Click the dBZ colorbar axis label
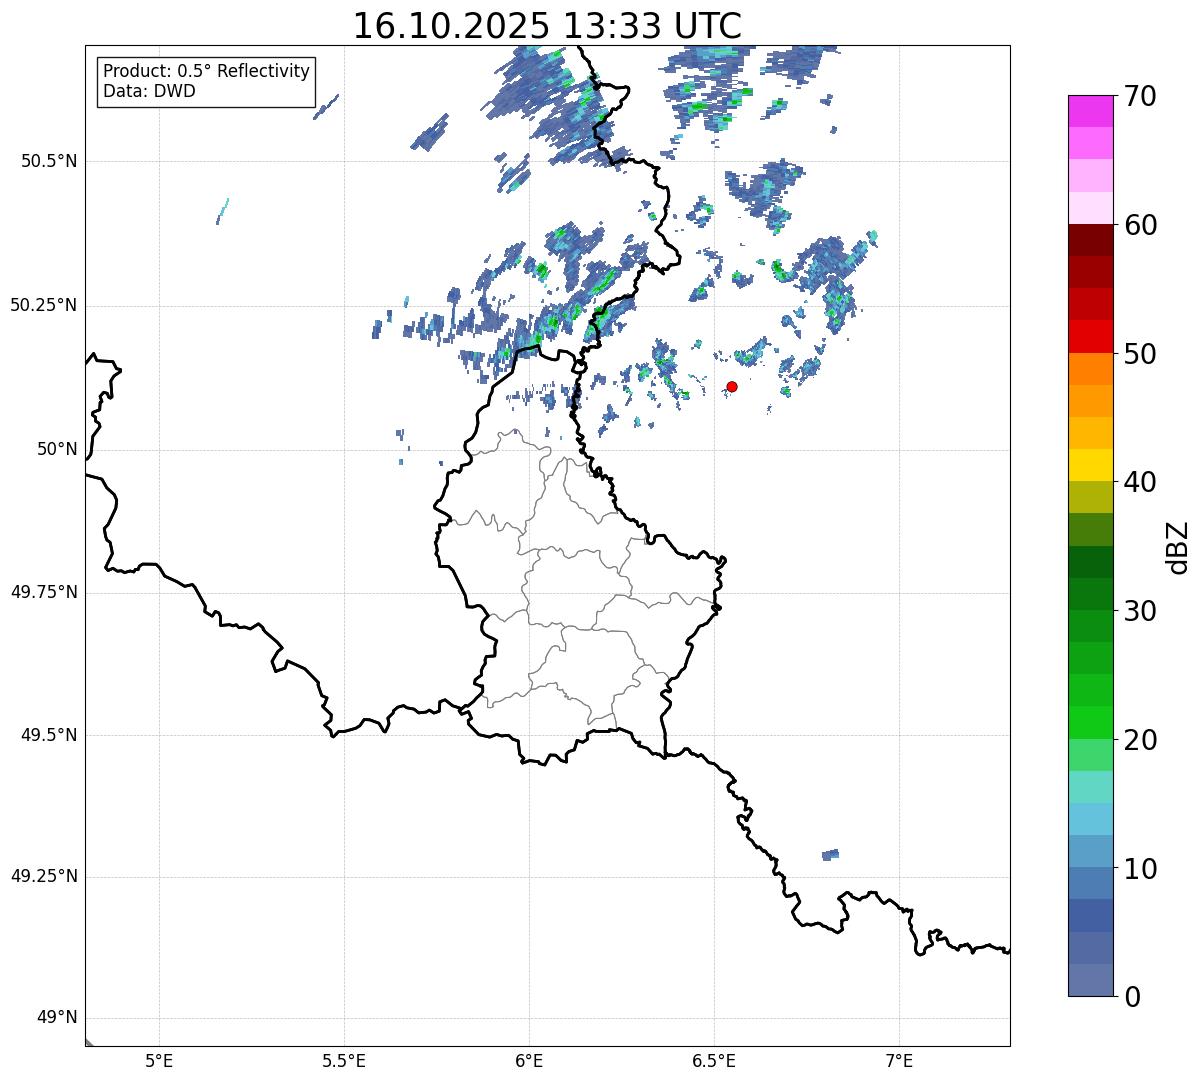Screen dimensions: 1202x1081 1178,547
